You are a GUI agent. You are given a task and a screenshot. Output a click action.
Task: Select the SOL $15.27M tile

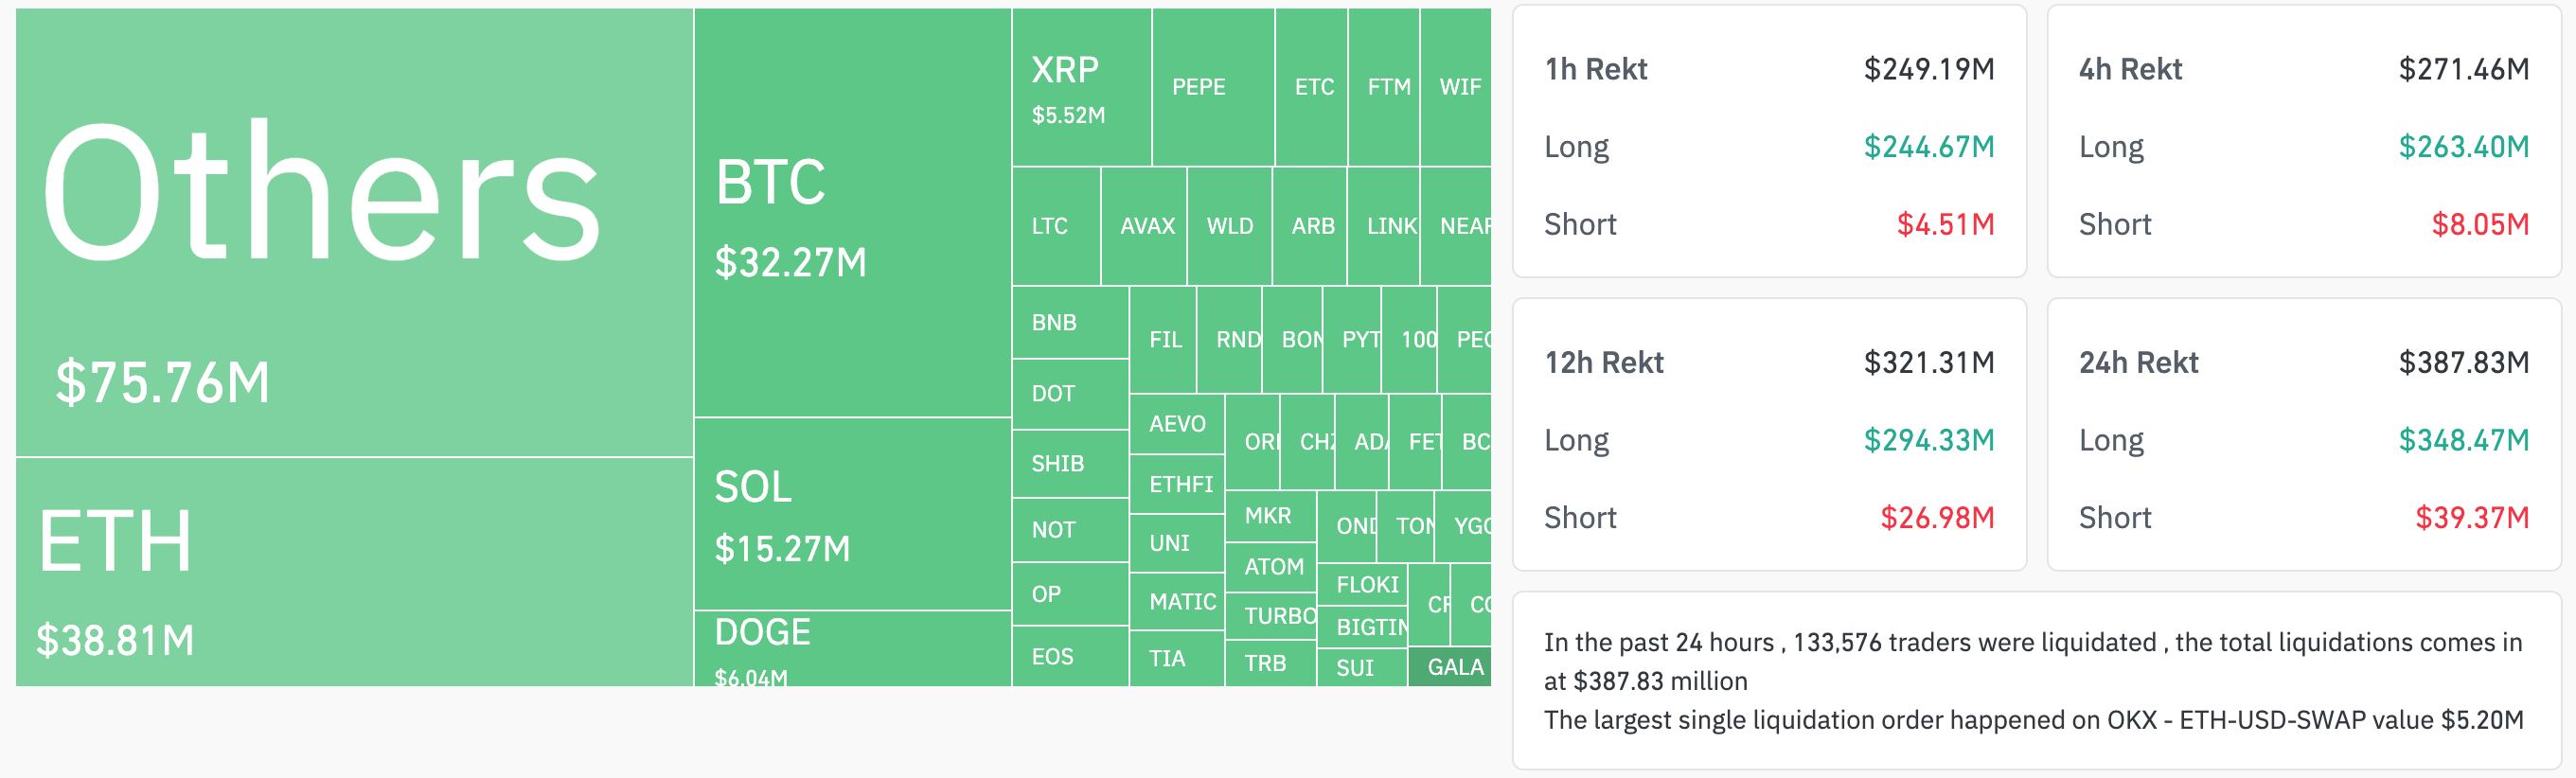(852, 514)
